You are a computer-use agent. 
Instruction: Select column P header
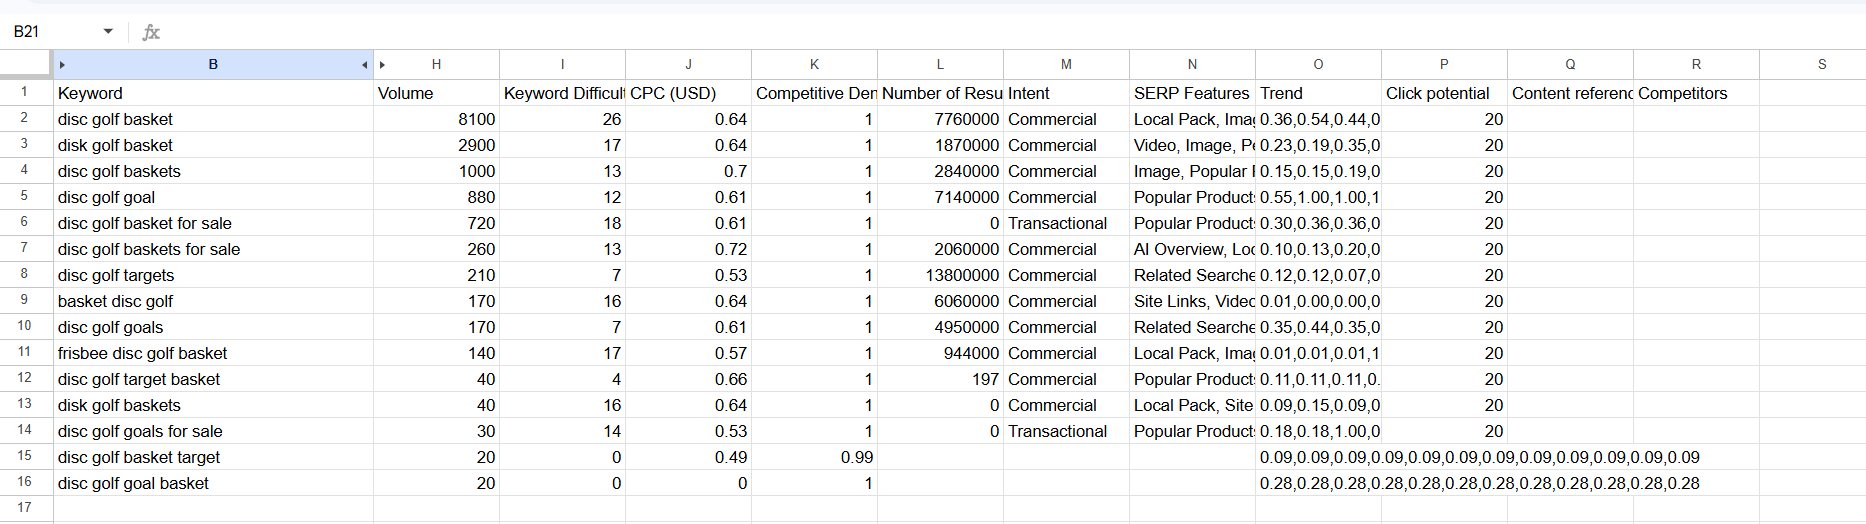(x=1444, y=64)
